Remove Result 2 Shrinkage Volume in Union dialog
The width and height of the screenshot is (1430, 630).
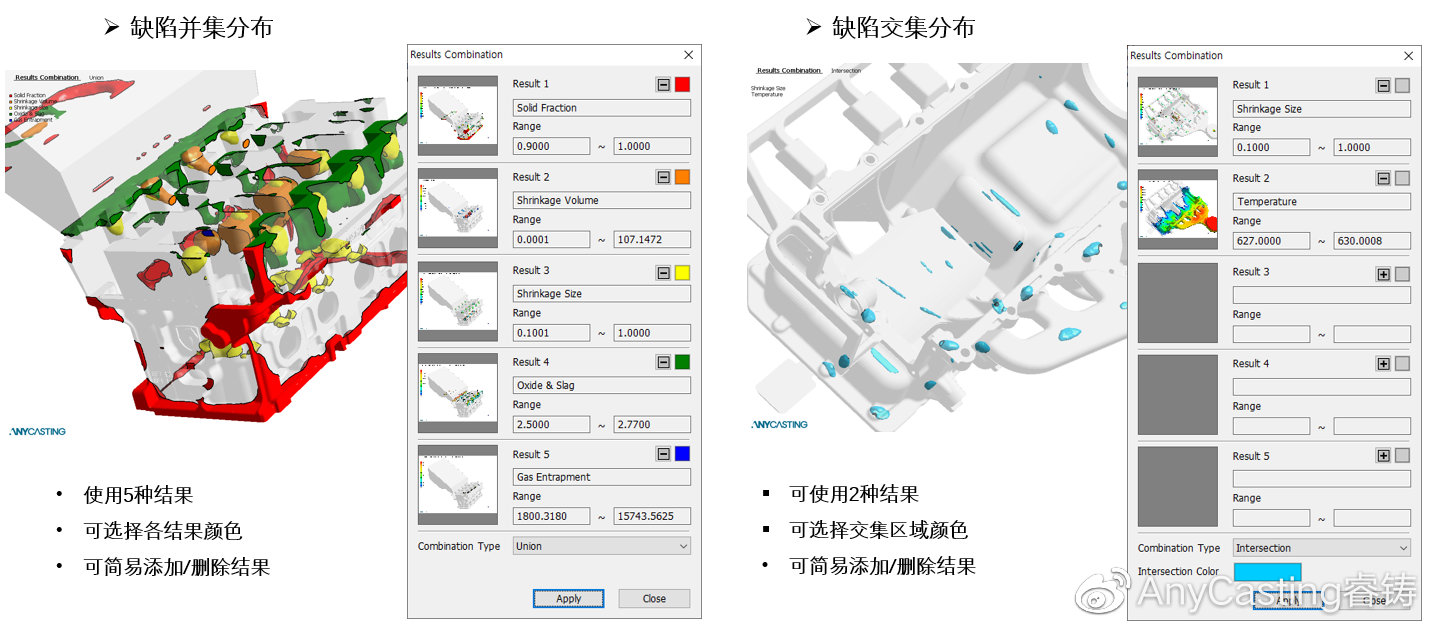663,177
